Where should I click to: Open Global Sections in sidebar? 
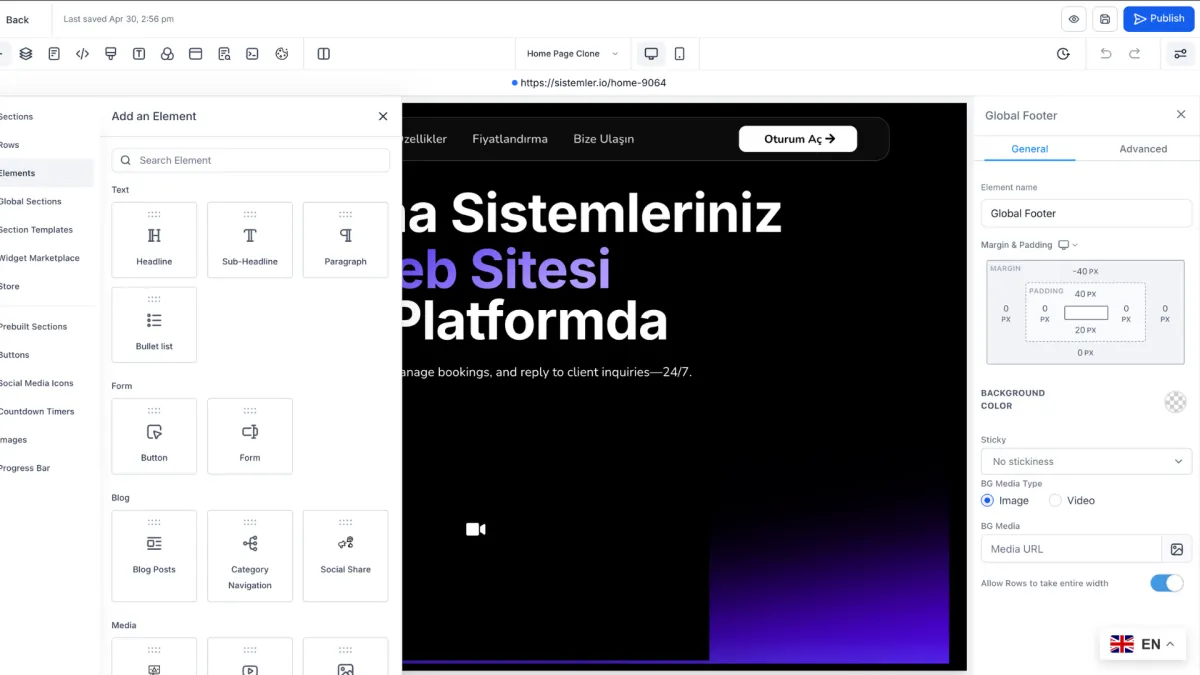pyautogui.click(x=30, y=202)
